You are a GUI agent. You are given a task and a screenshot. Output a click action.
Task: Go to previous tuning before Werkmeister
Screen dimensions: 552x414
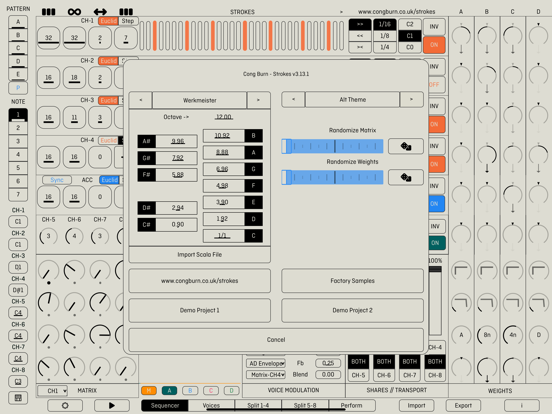point(140,100)
